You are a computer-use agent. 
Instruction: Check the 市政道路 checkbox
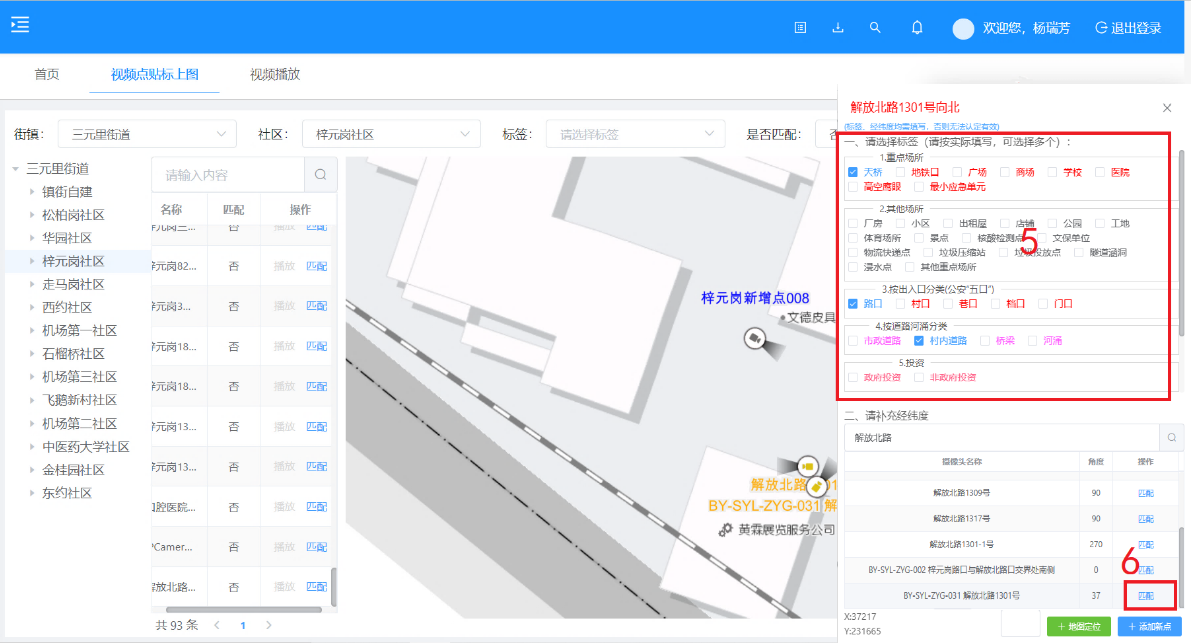853,341
